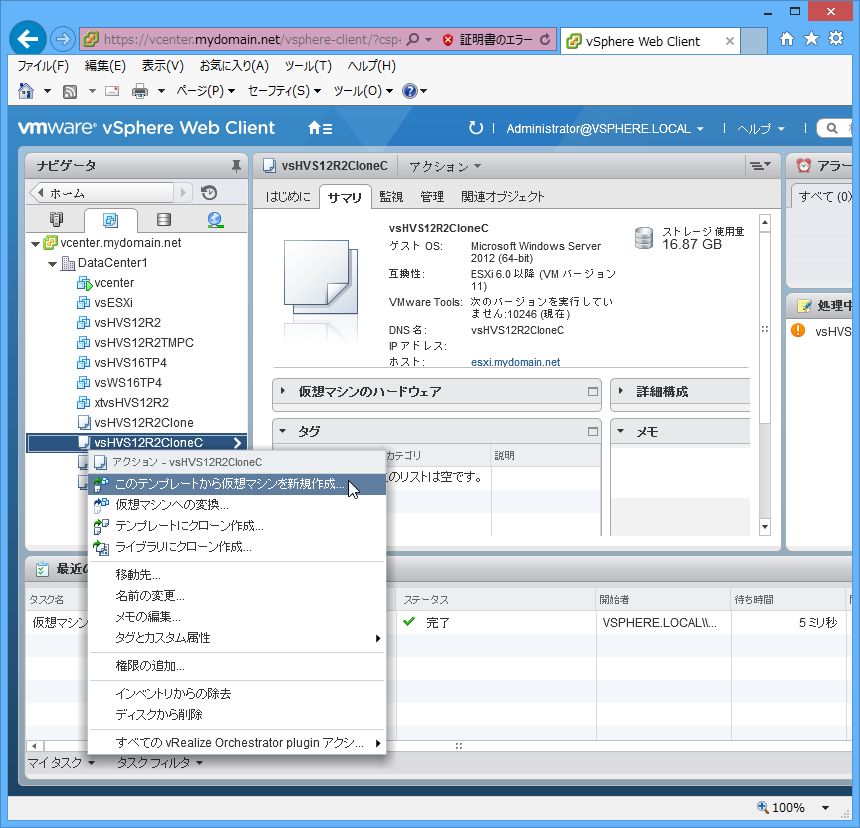Expand the Advanced Configuration section
Screen dimensions: 860x828
coord(620,391)
